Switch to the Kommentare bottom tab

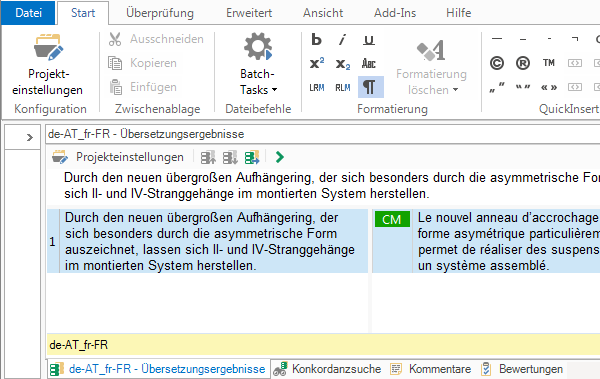(430, 369)
